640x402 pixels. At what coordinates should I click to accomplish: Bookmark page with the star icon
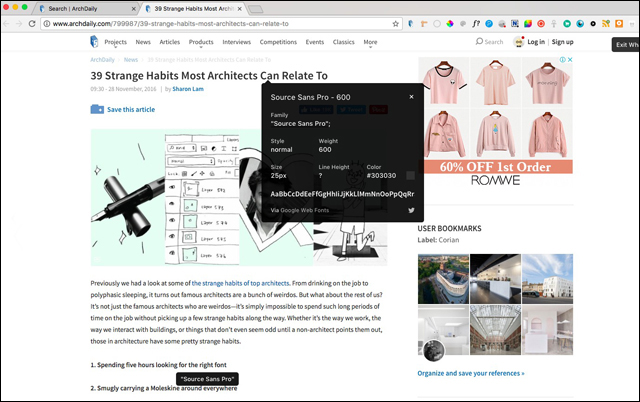pyautogui.click(x=396, y=23)
